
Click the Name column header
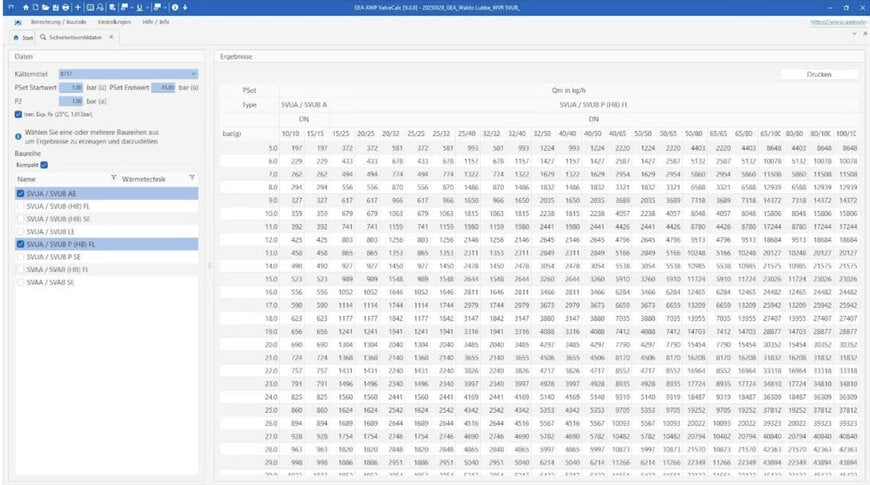26,179
